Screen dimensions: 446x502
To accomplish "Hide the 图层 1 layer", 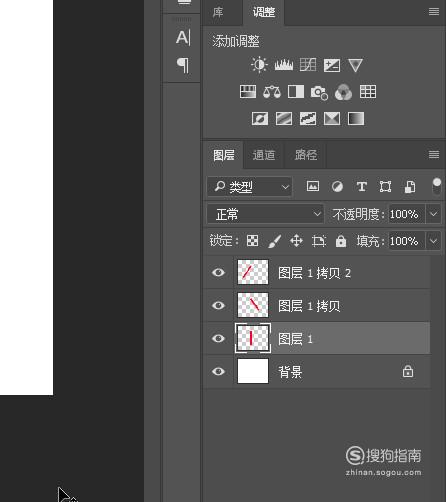I will [x=218, y=338].
